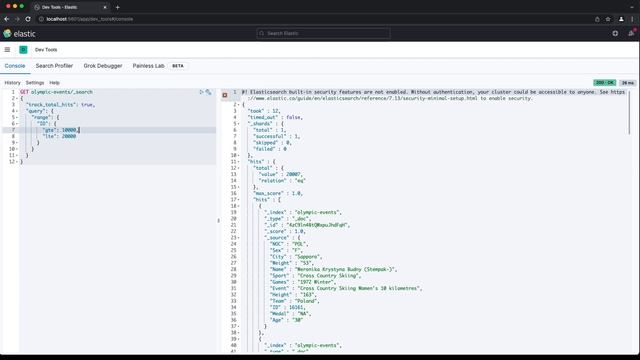Collapse the "hits" array at line 17
The height and width of the screenshot is (360, 640).
[x=239, y=200]
